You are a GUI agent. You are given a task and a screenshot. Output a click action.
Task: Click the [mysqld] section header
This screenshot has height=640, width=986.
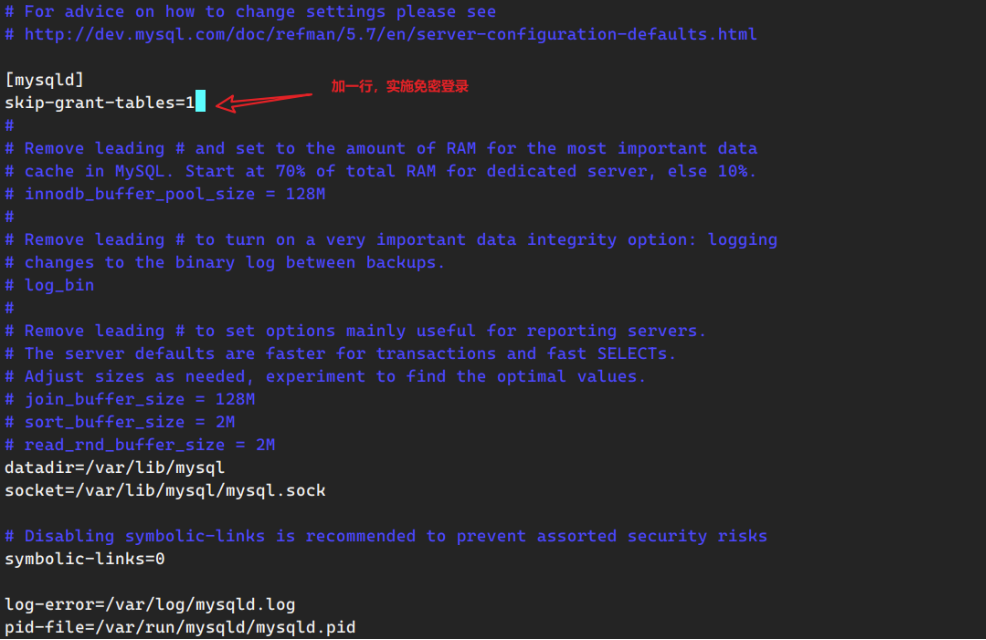45,79
